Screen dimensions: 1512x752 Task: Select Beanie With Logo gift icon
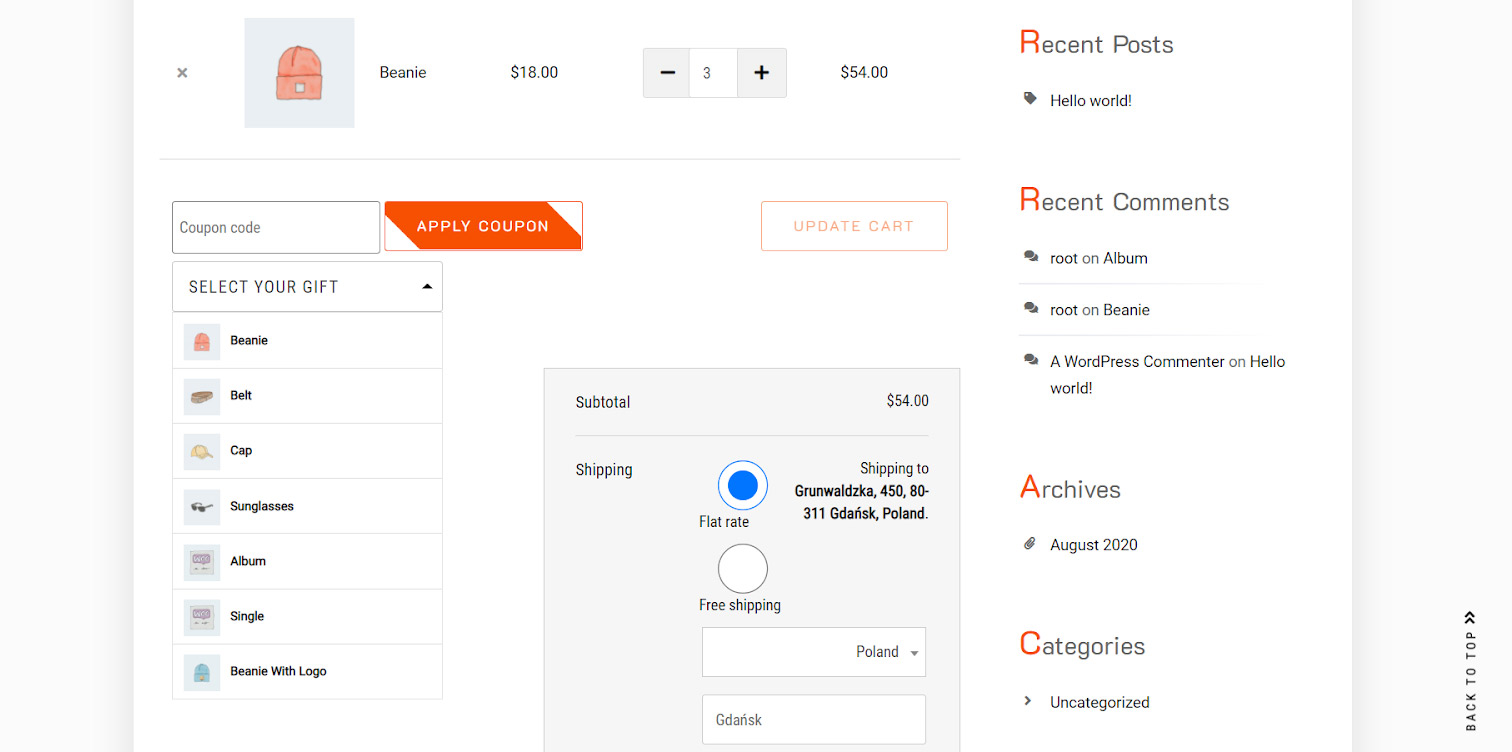click(202, 672)
